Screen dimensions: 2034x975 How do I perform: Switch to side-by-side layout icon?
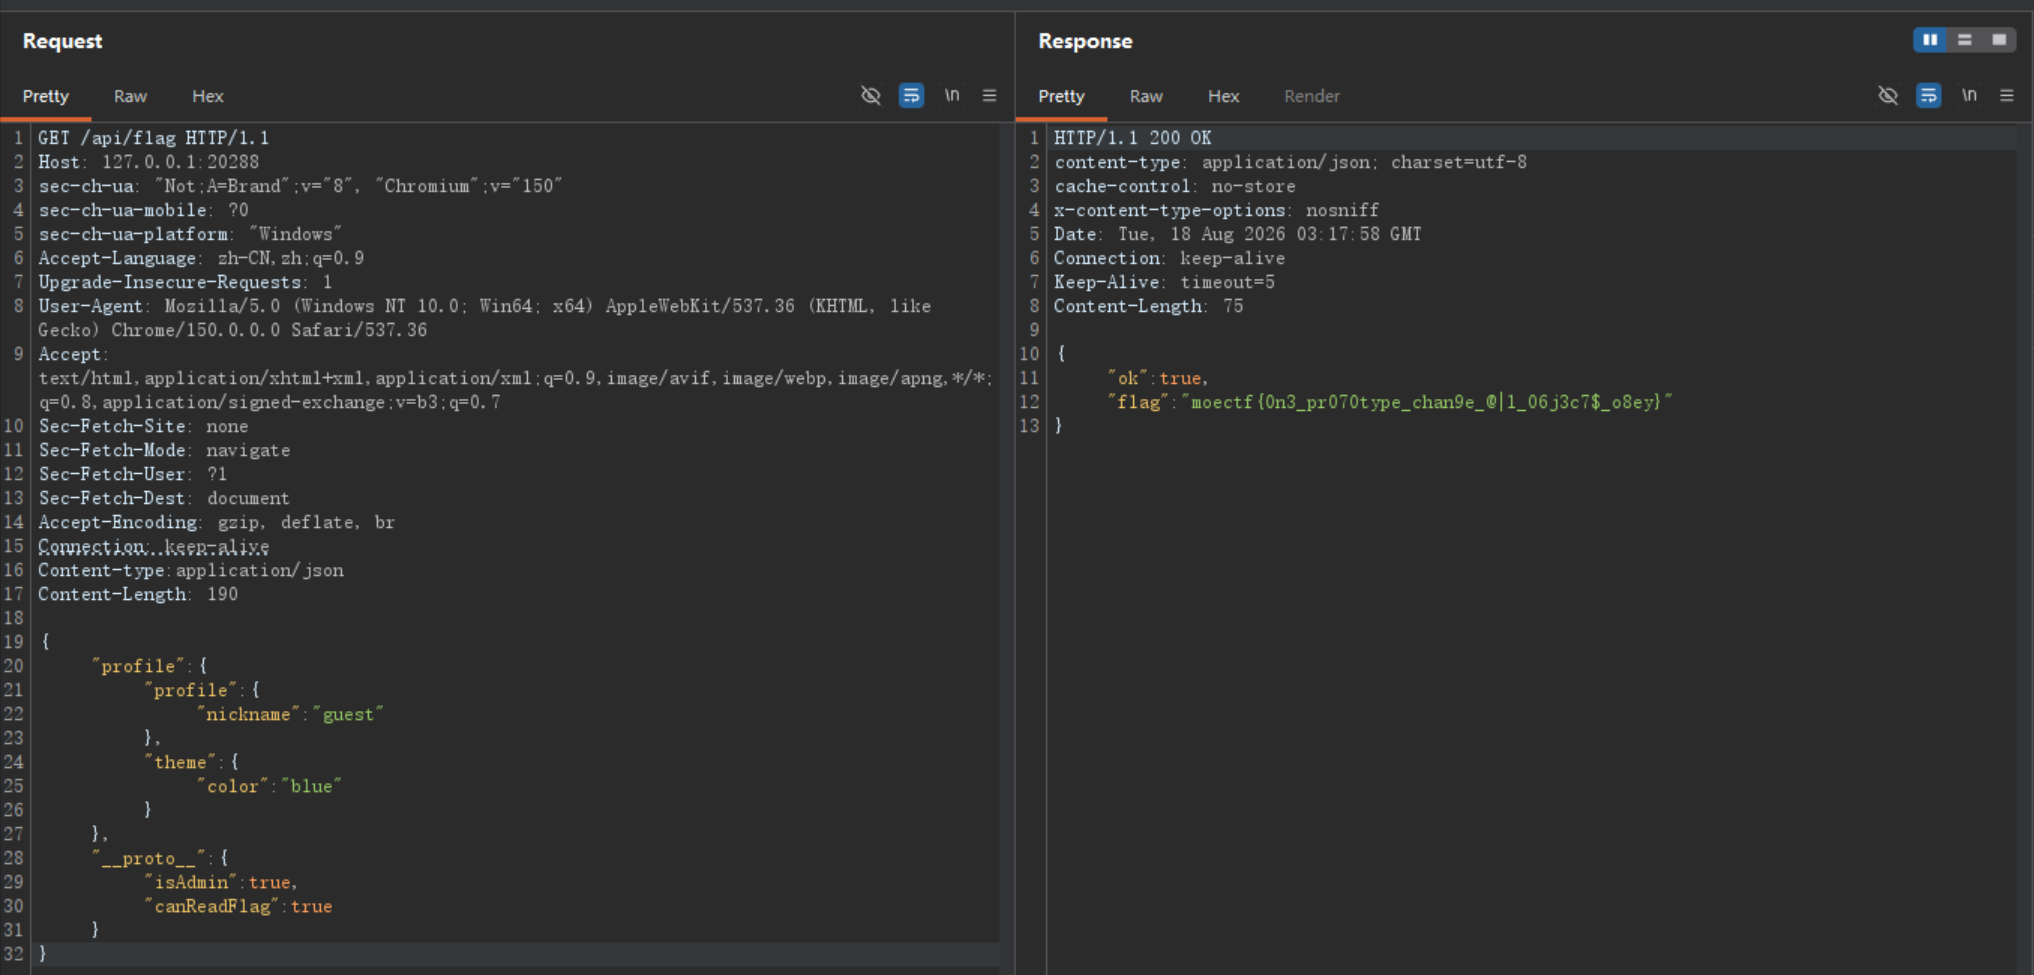1930,40
